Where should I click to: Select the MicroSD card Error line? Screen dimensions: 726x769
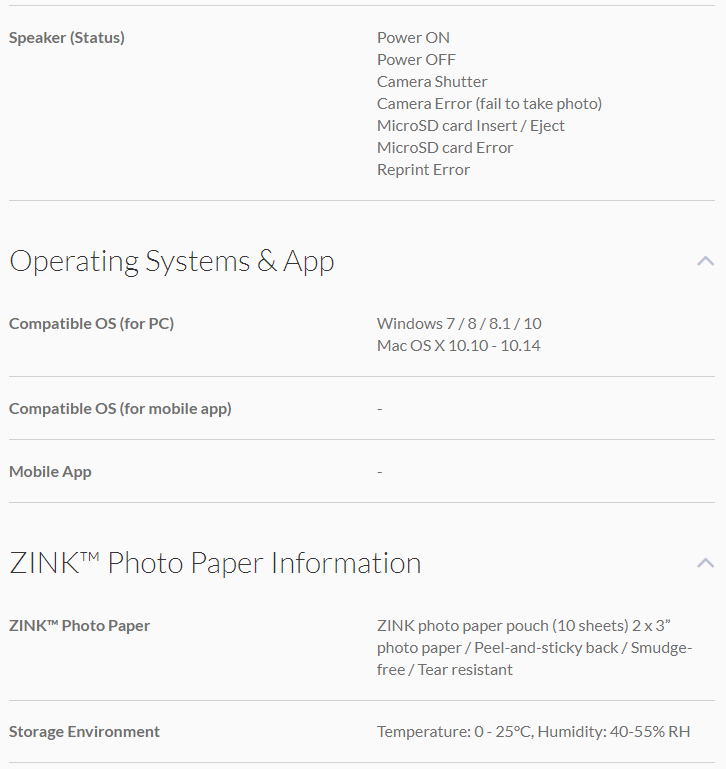pyautogui.click(x=445, y=148)
